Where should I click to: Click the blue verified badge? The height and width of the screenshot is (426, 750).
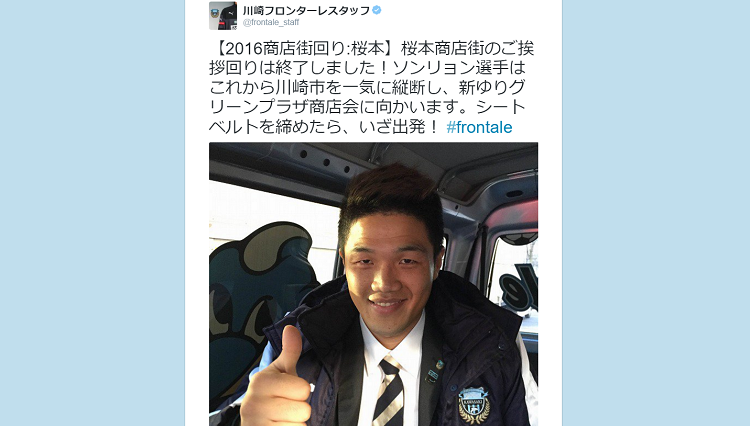pyautogui.click(x=377, y=10)
